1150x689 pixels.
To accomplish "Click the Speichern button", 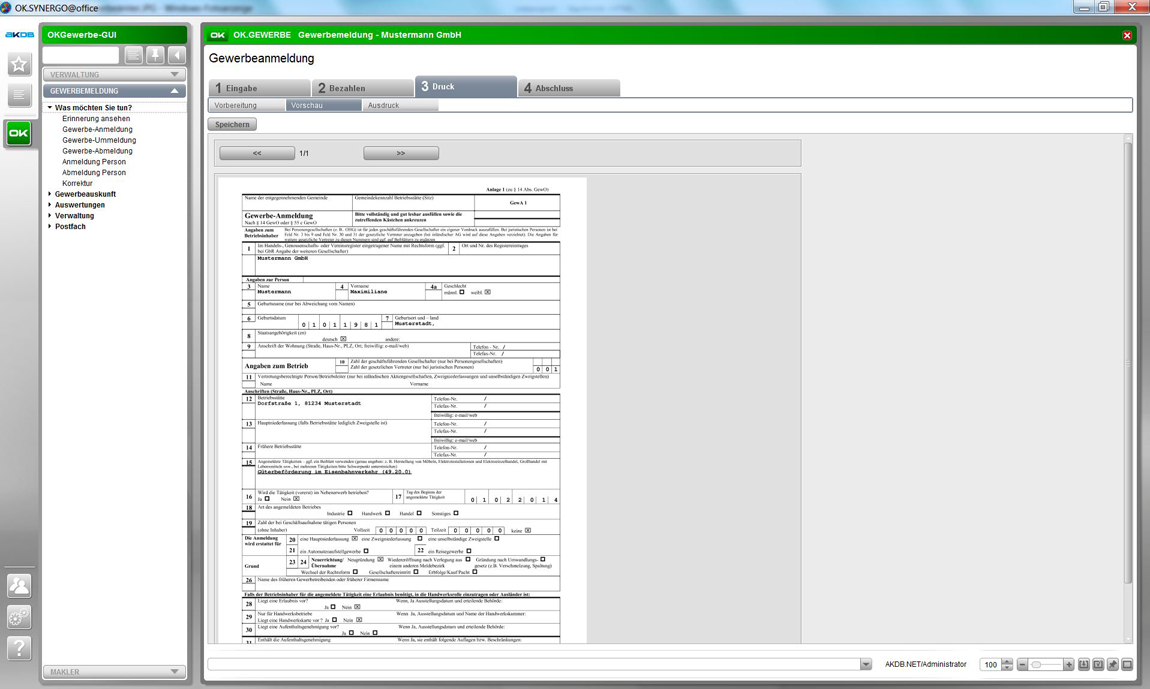I will (232, 125).
